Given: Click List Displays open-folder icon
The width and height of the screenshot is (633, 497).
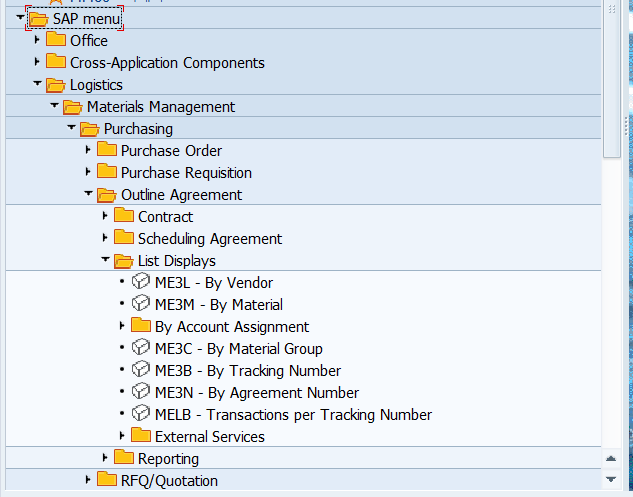Looking at the screenshot, I should point(124,261).
